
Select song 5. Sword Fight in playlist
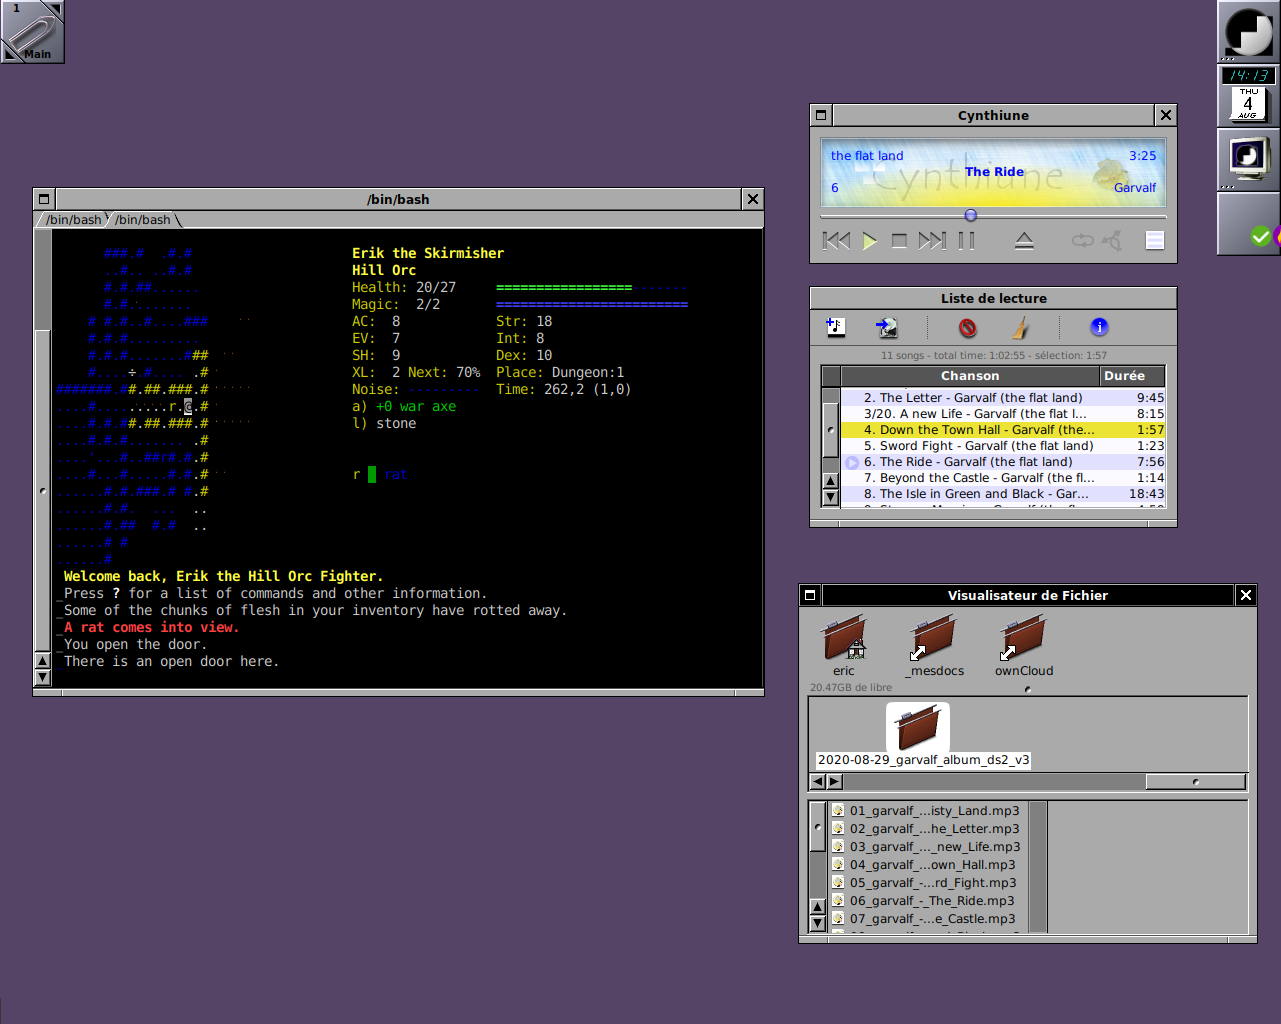pos(978,446)
